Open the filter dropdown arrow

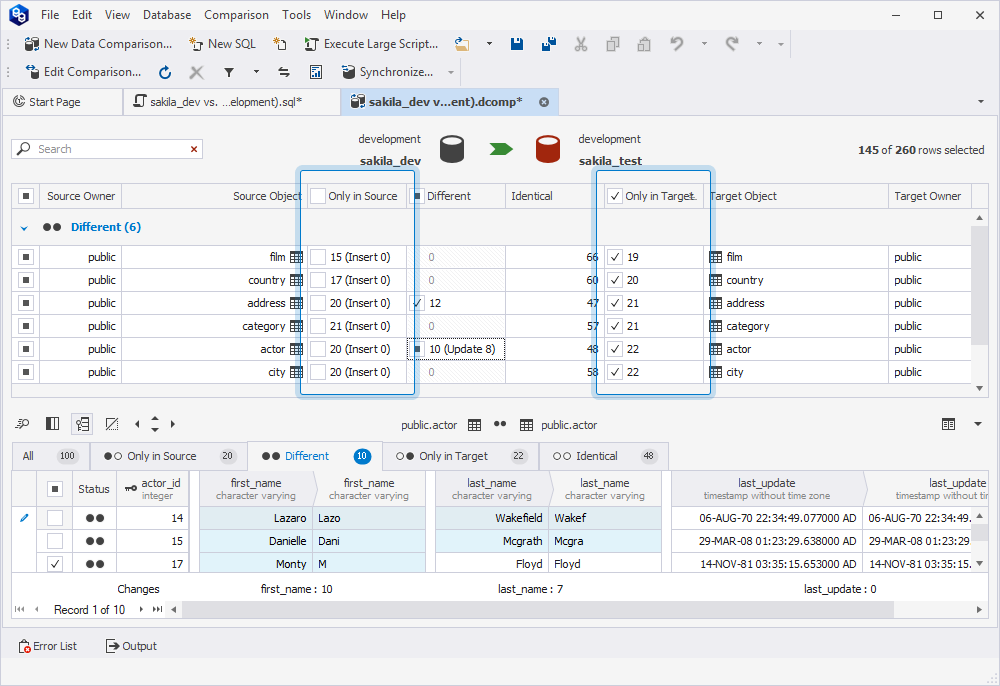click(x=256, y=72)
